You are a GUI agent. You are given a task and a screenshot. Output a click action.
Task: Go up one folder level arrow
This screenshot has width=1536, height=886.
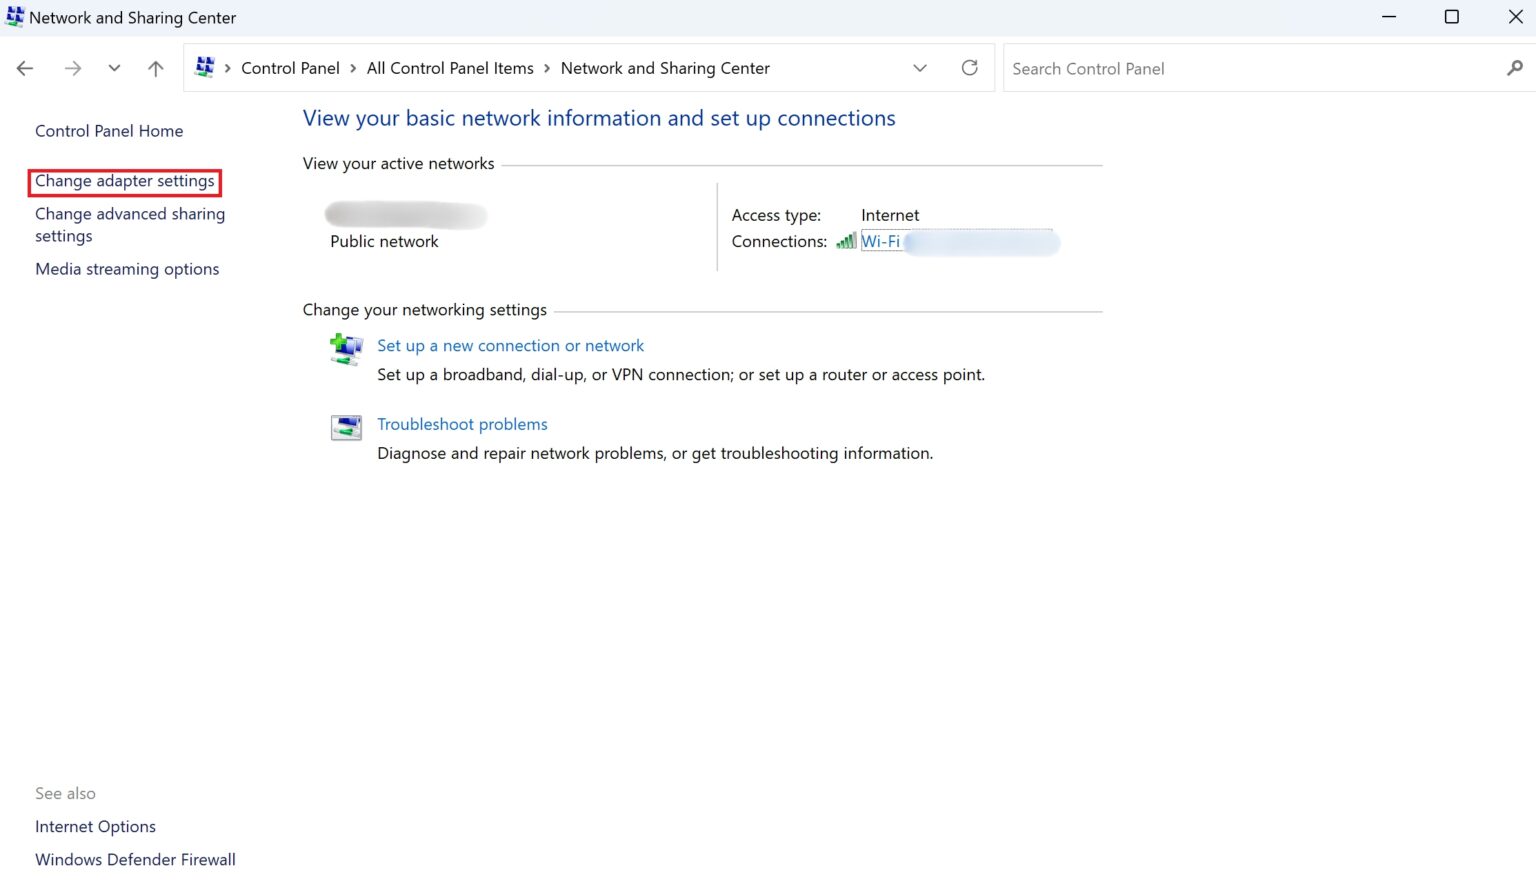click(x=155, y=68)
